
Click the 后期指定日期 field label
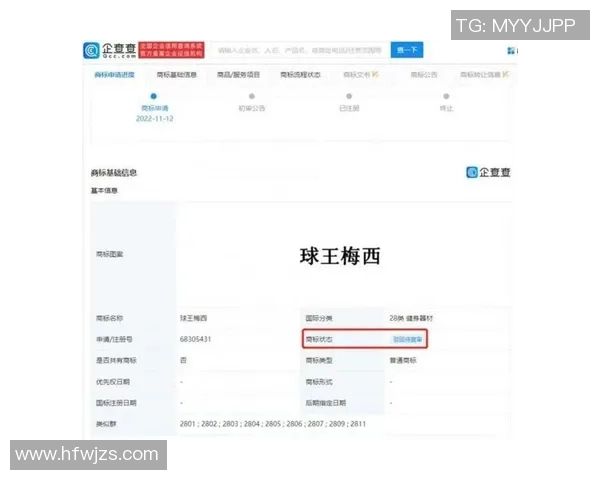point(326,403)
